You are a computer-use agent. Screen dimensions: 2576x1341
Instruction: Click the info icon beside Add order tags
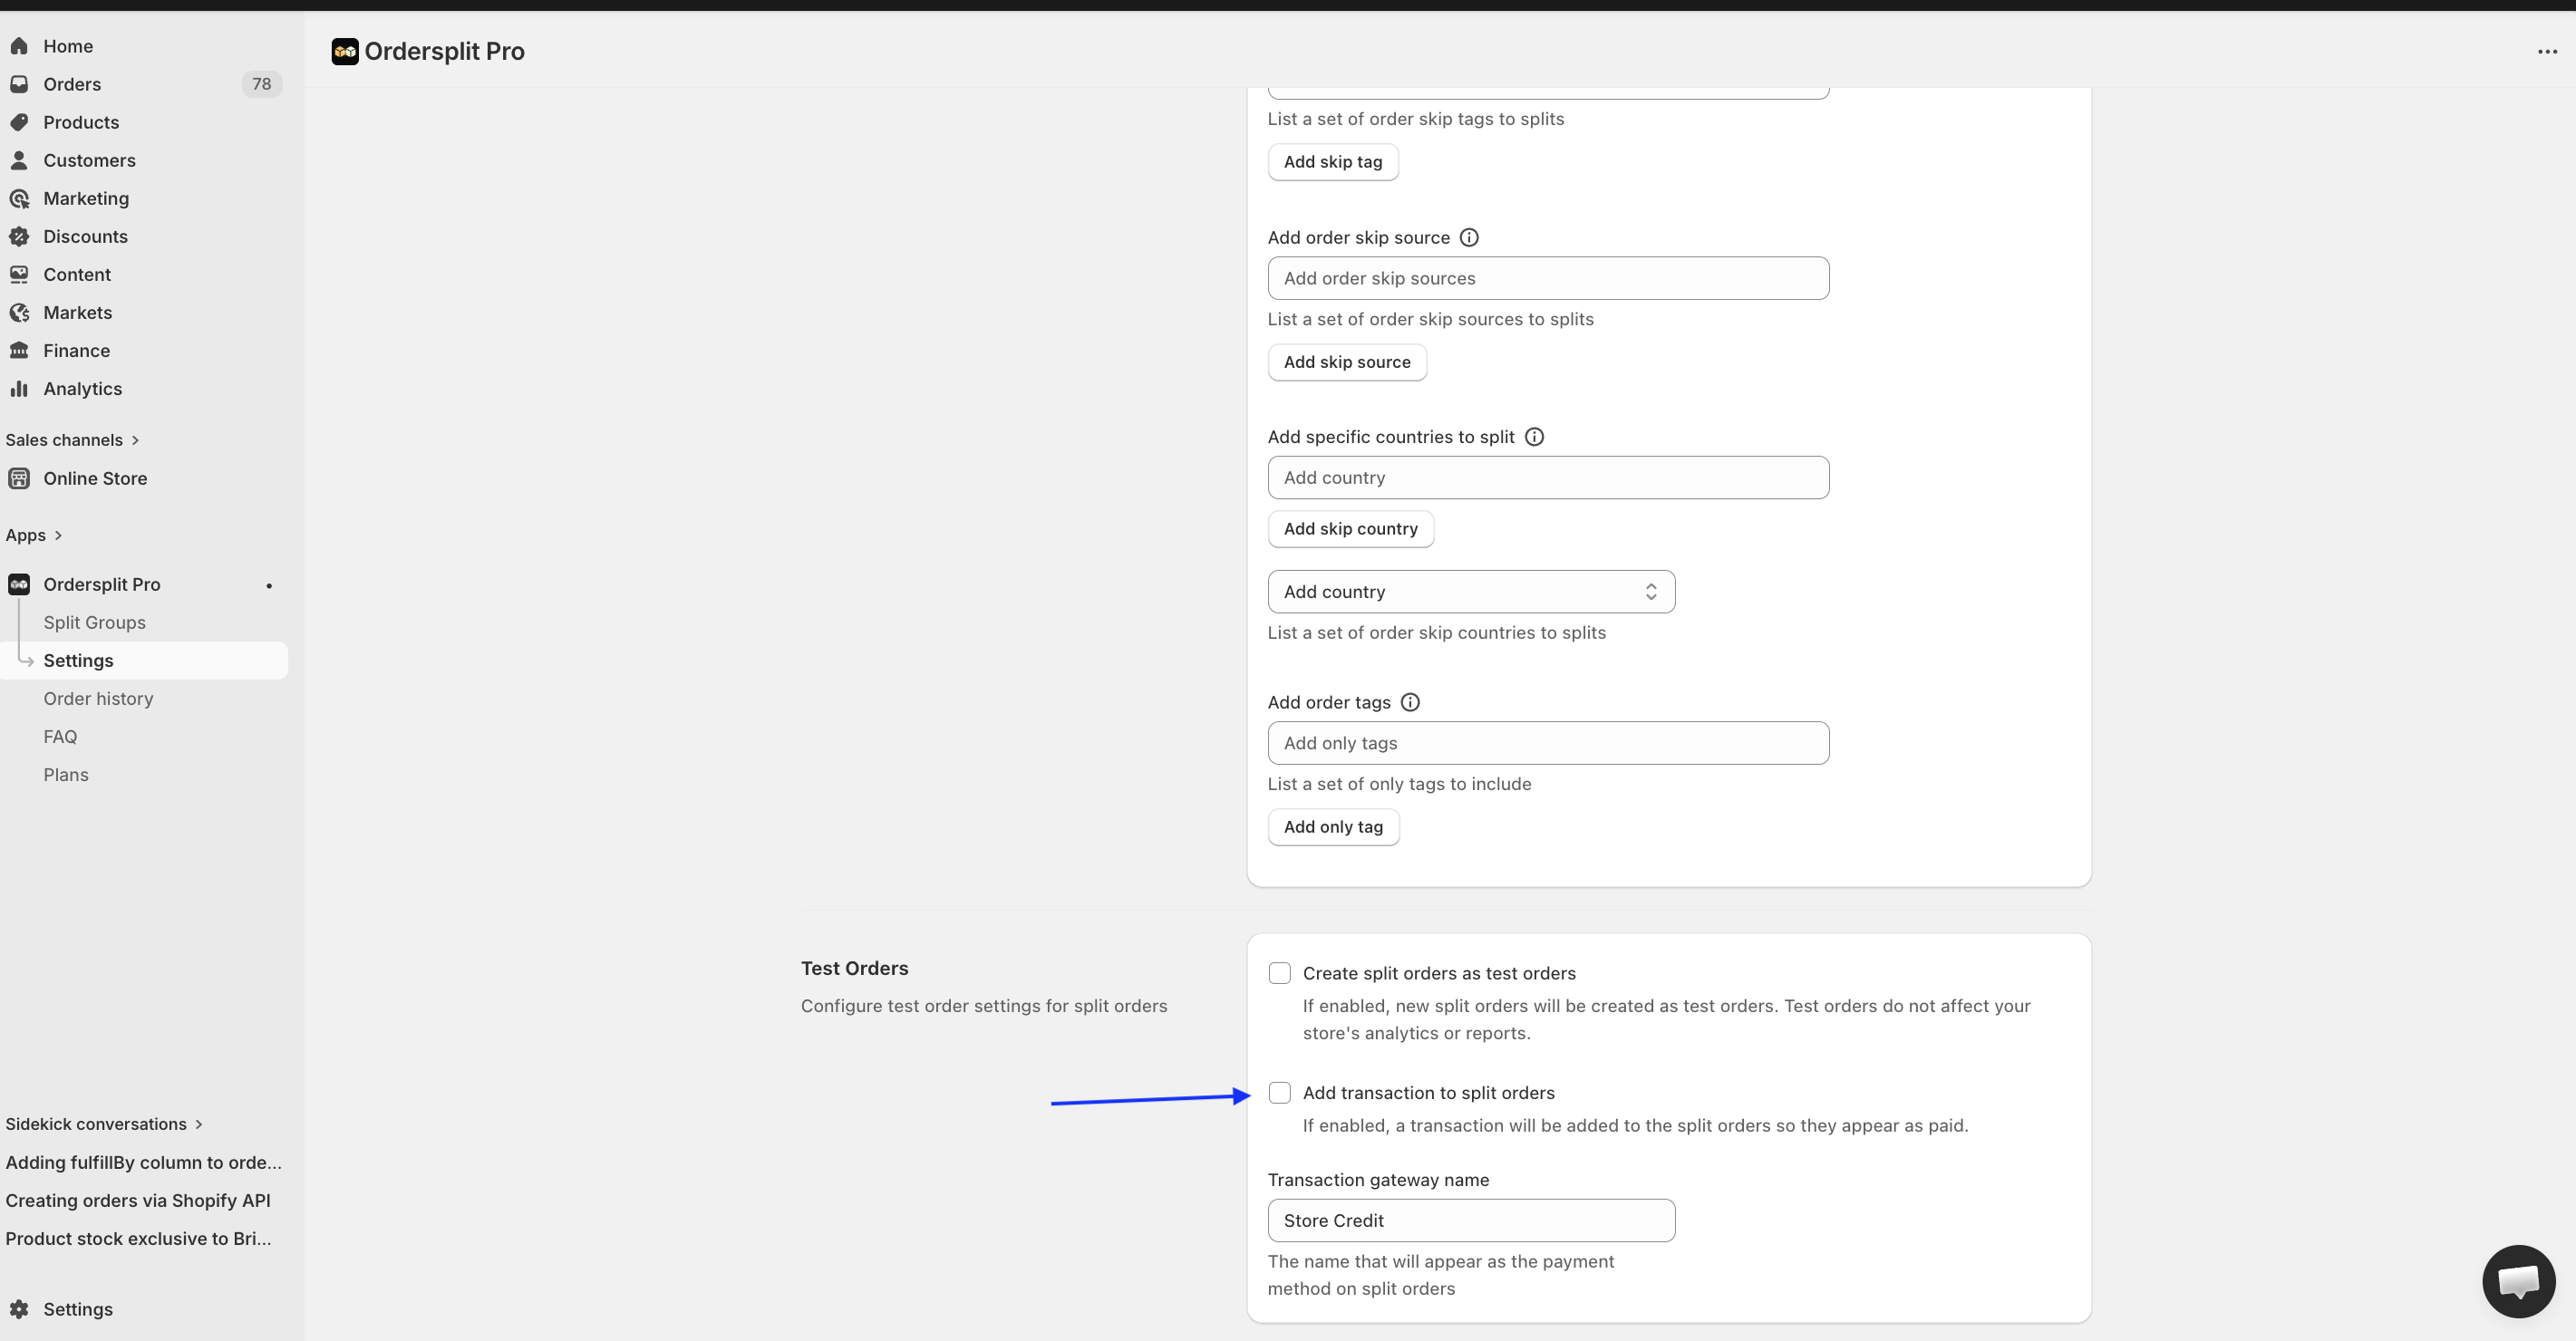(x=1409, y=702)
